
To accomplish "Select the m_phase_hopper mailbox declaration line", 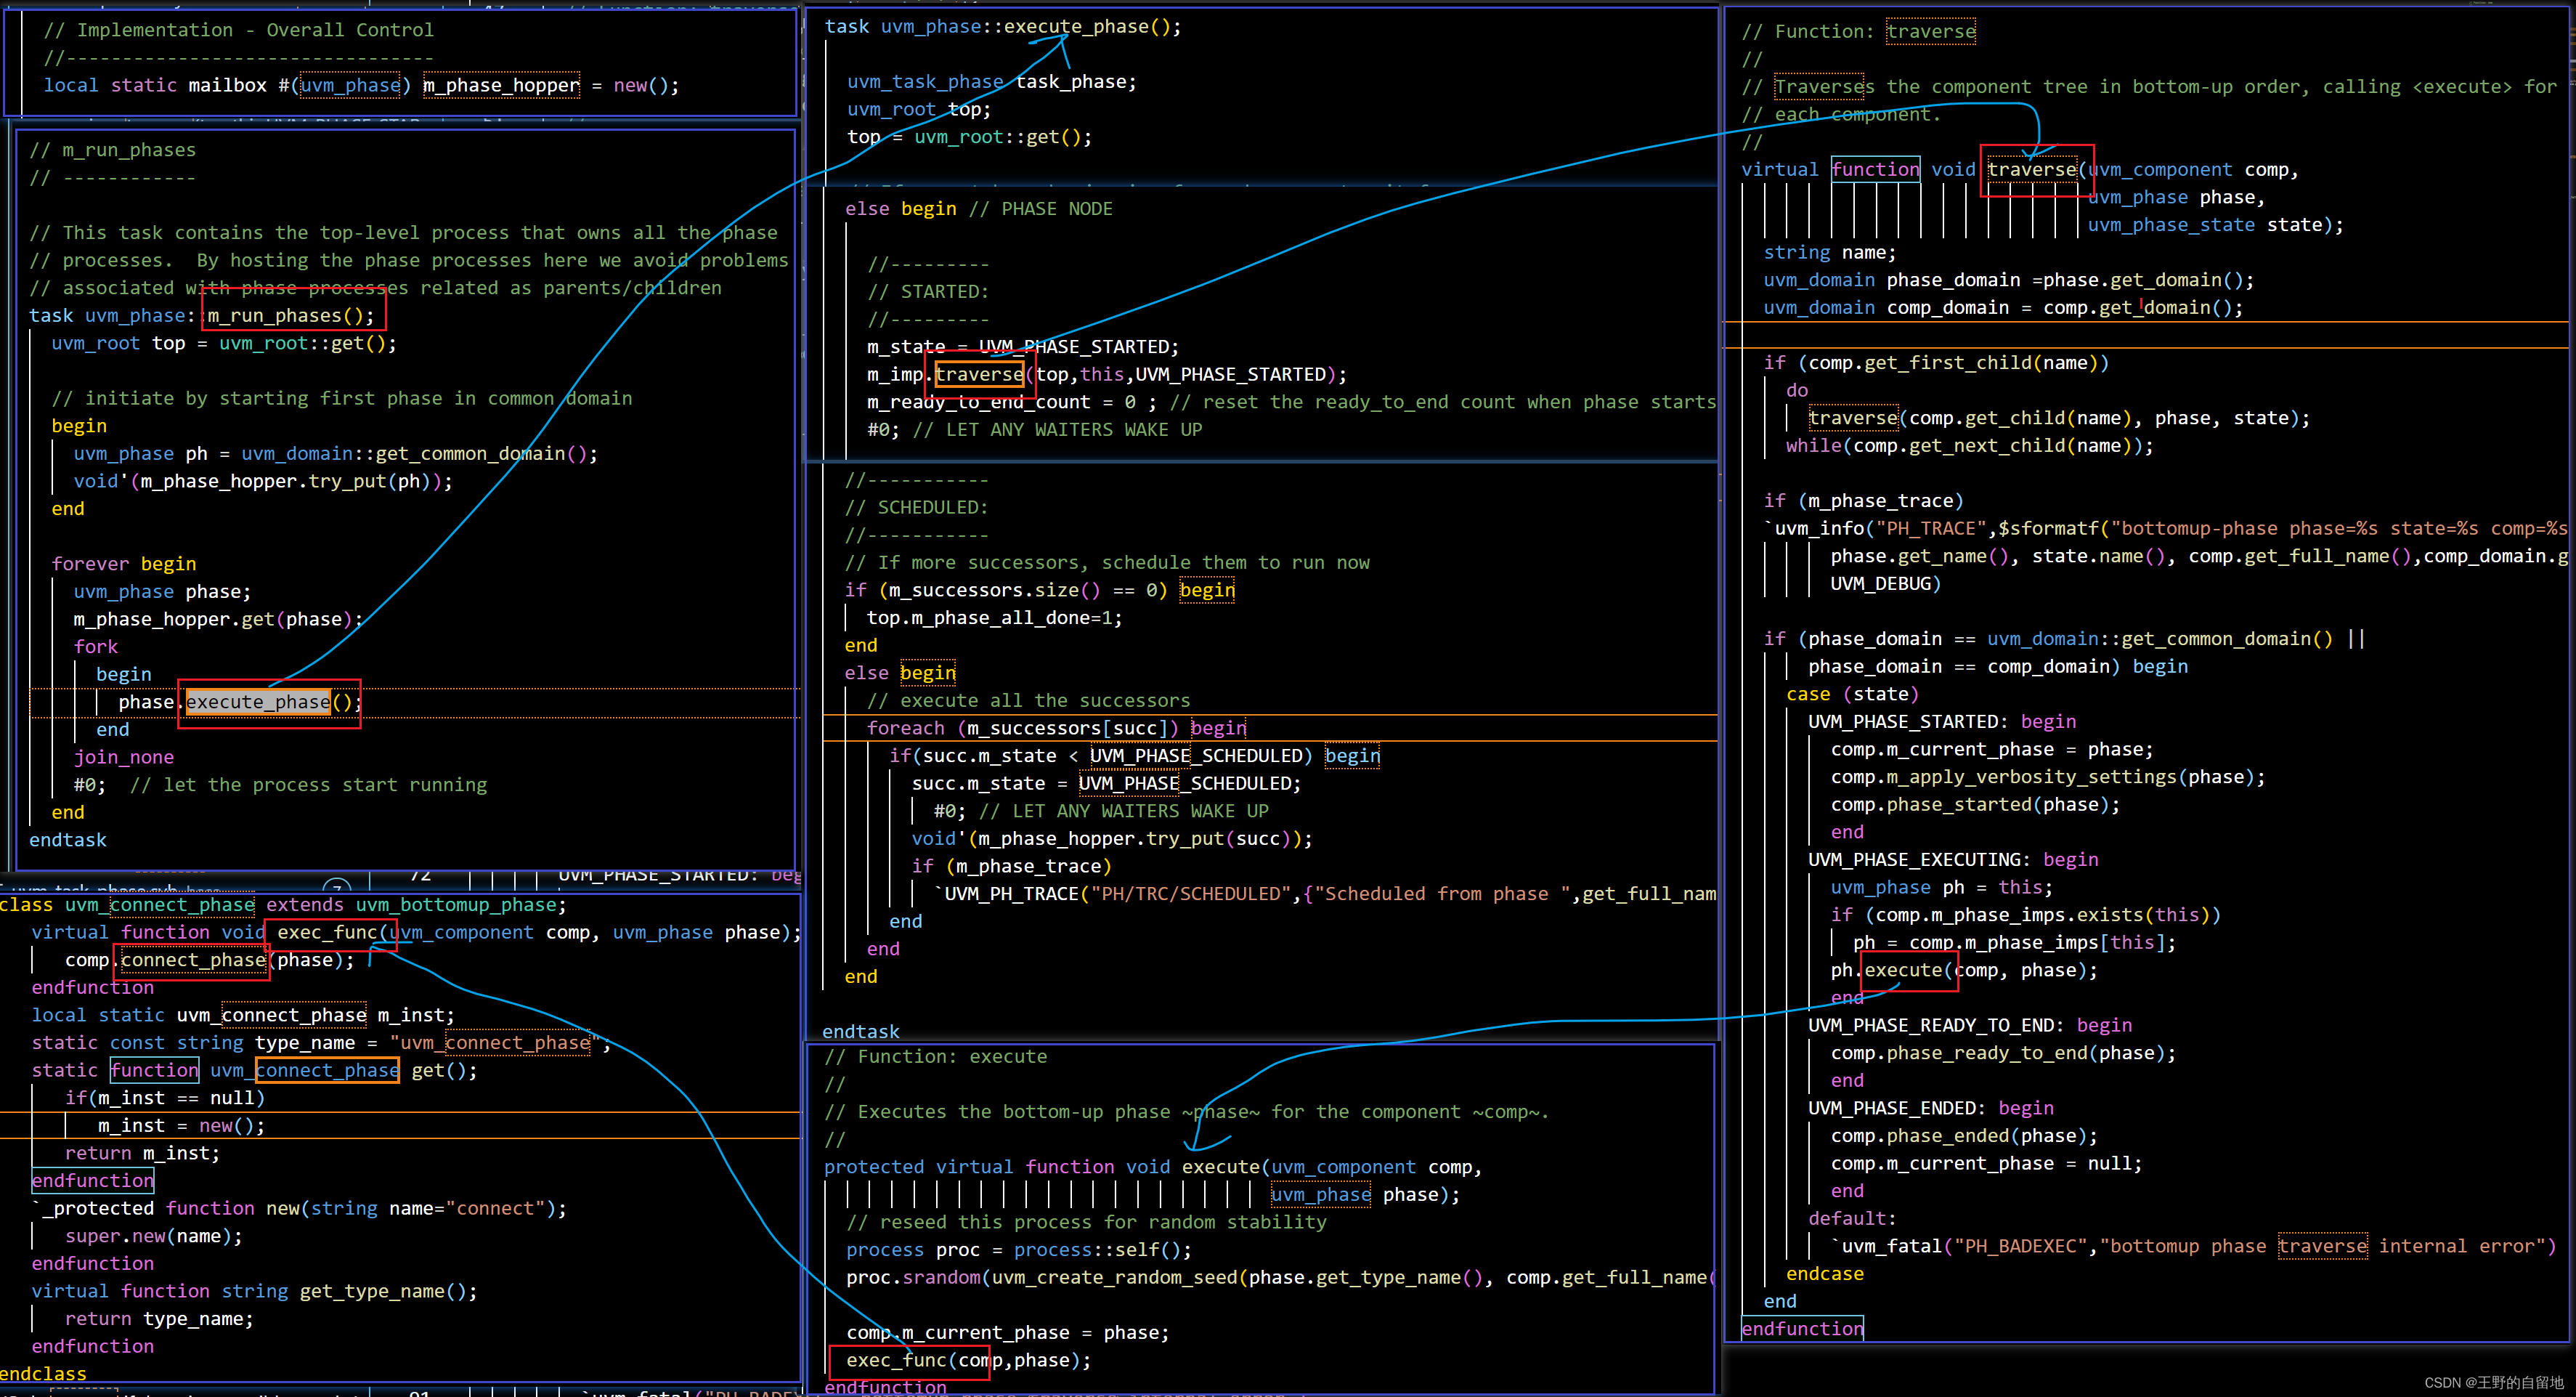I will pos(361,85).
